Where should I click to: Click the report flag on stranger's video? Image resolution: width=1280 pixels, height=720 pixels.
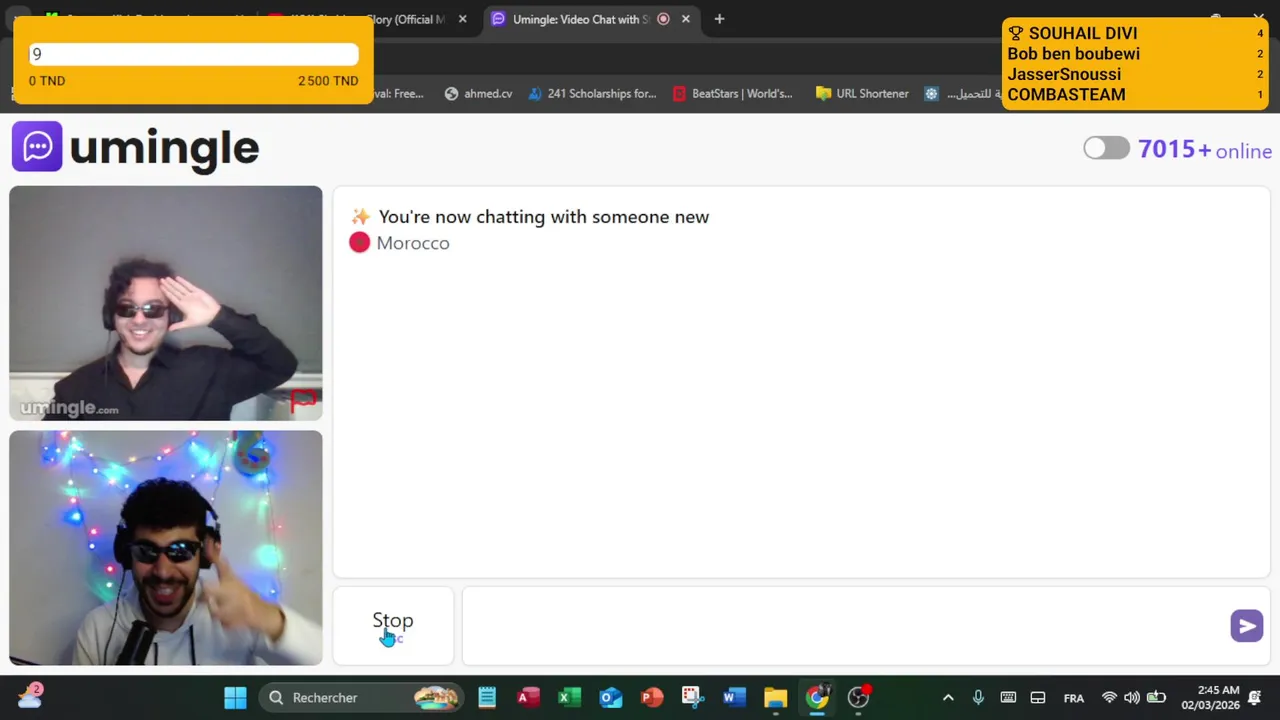(x=303, y=401)
